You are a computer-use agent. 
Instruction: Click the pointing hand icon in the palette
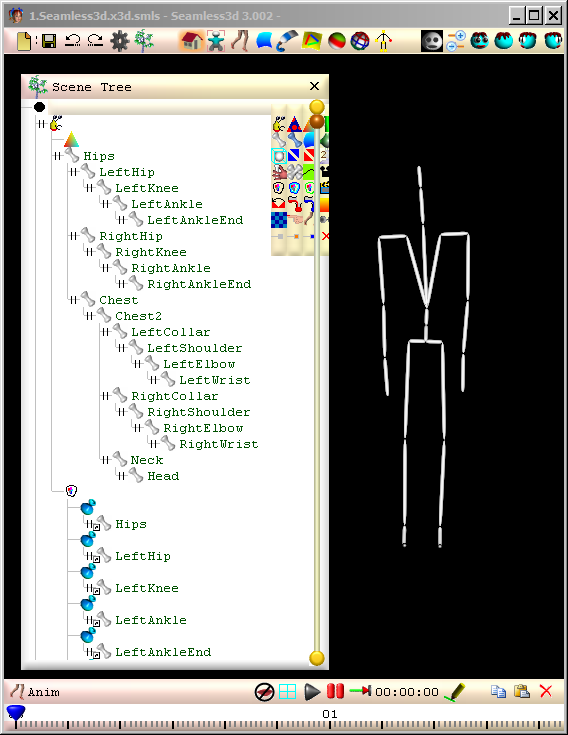tap(294, 220)
